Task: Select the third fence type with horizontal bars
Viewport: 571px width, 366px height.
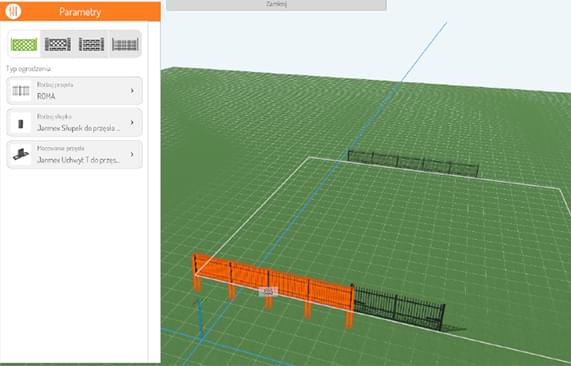Action: tap(91, 44)
